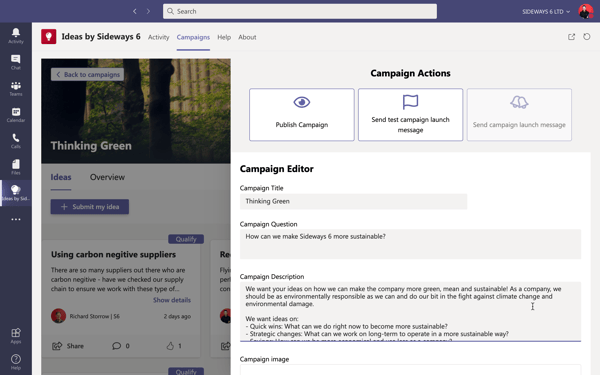Select Ideas by Sideways 6 sidebar app
This screenshot has height=375, width=600.
[16, 193]
